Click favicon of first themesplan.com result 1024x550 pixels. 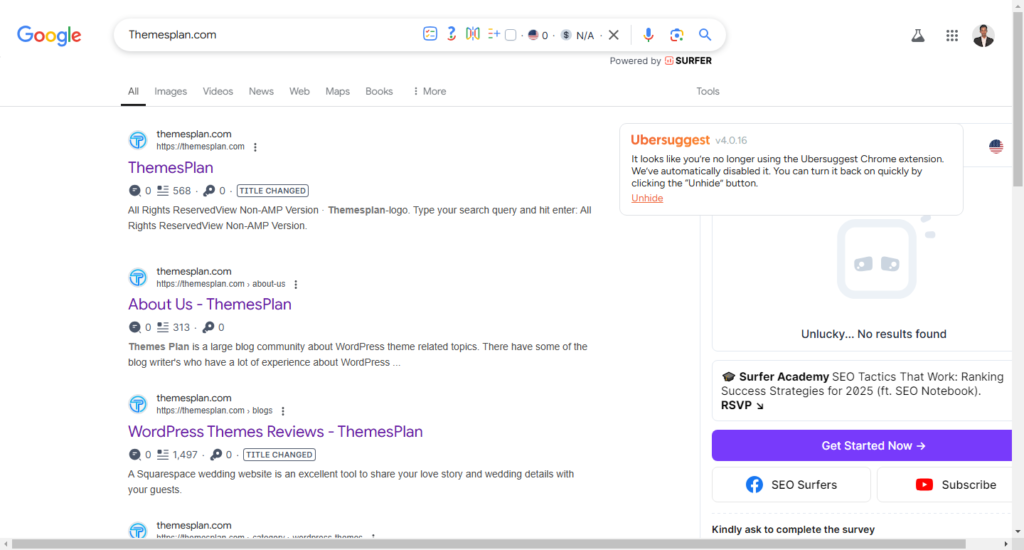[138, 140]
